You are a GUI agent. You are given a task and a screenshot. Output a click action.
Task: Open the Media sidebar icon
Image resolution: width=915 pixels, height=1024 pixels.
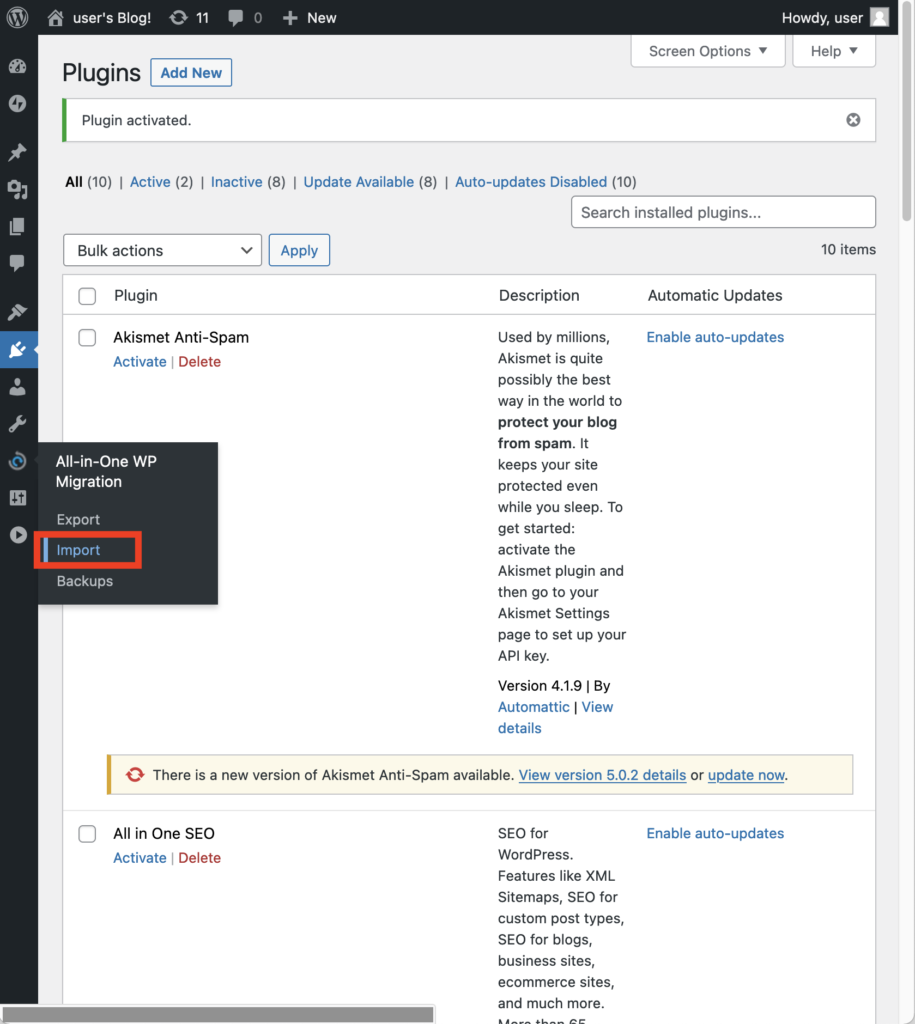point(18,189)
